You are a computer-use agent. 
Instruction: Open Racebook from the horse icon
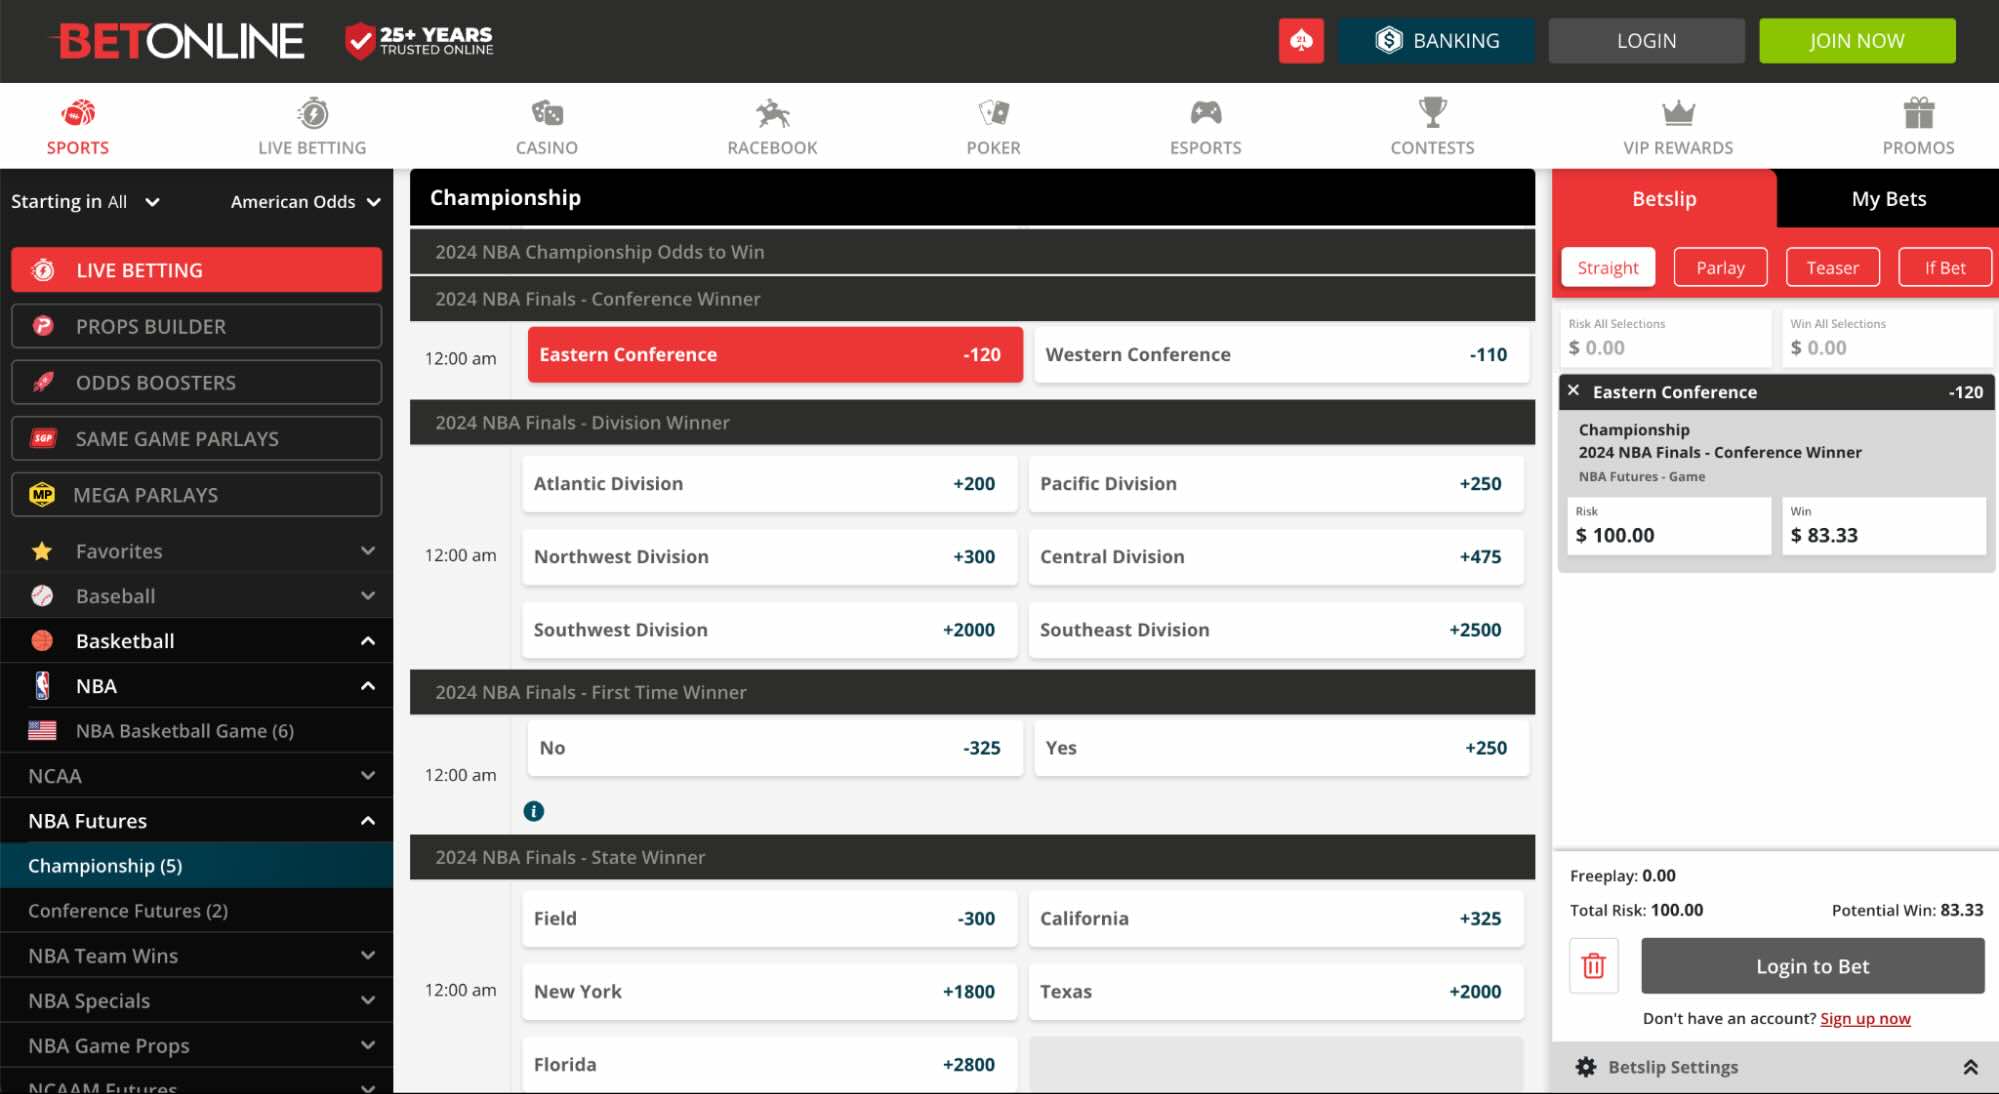[x=771, y=111]
